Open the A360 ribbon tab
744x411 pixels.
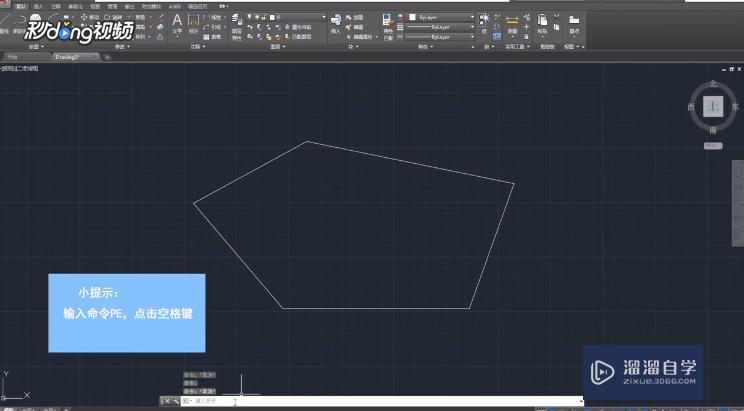pos(175,7)
